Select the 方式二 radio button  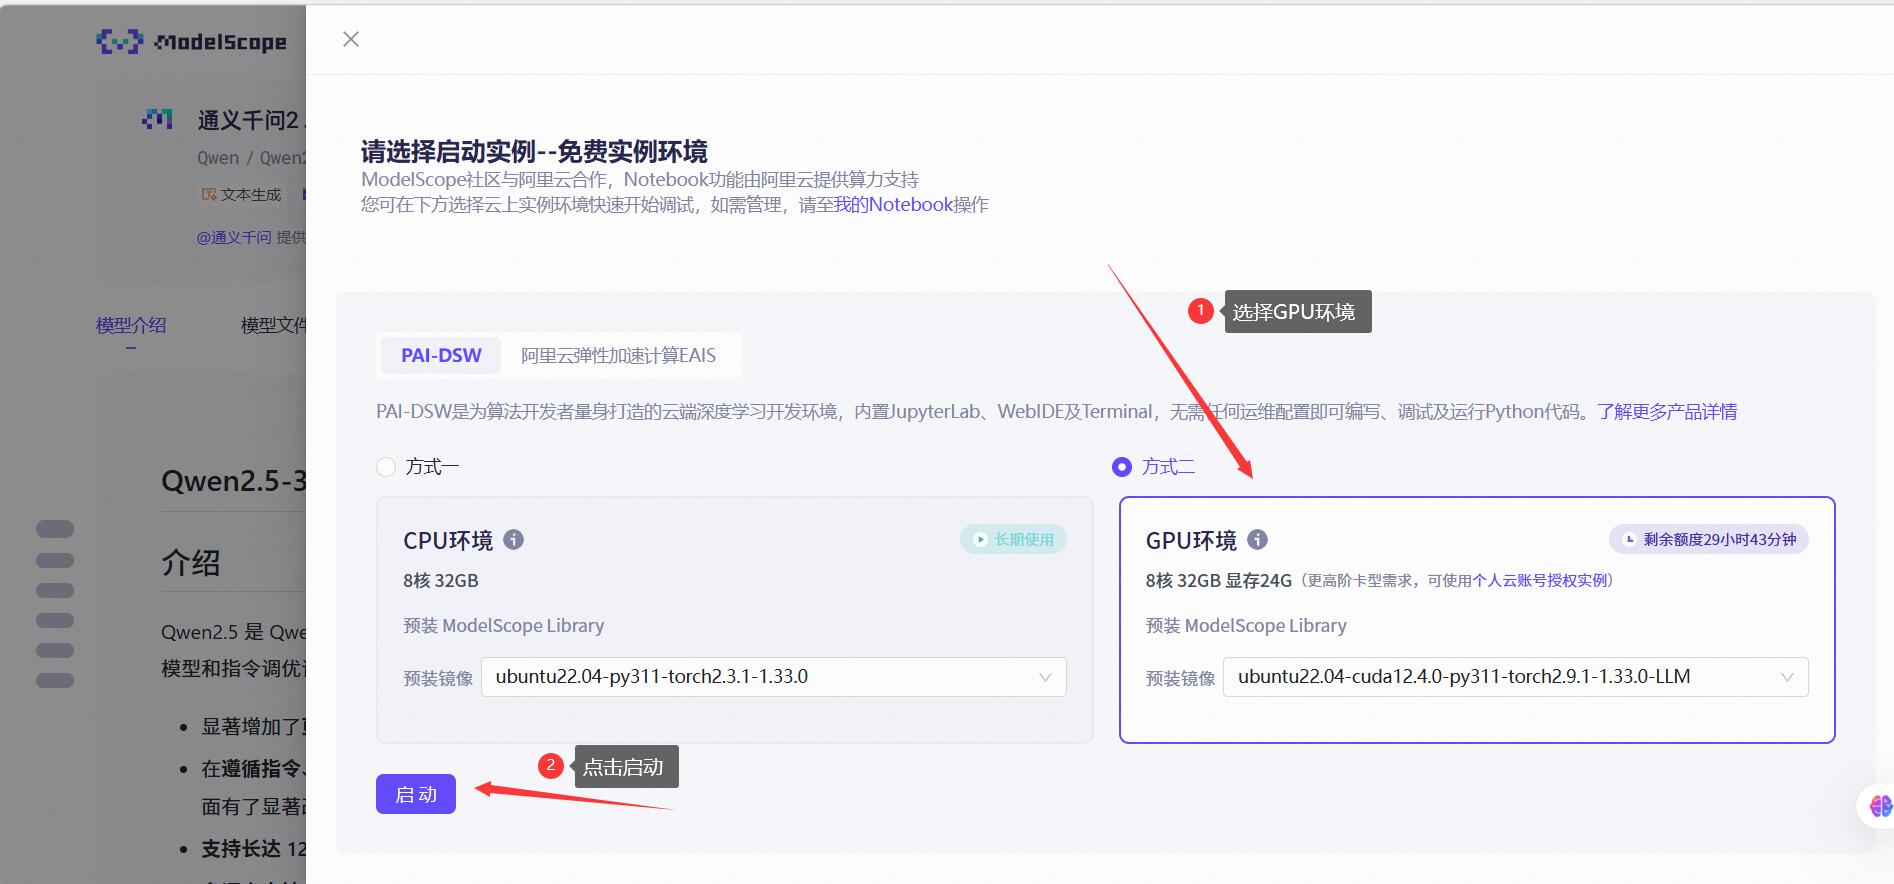pos(1122,467)
